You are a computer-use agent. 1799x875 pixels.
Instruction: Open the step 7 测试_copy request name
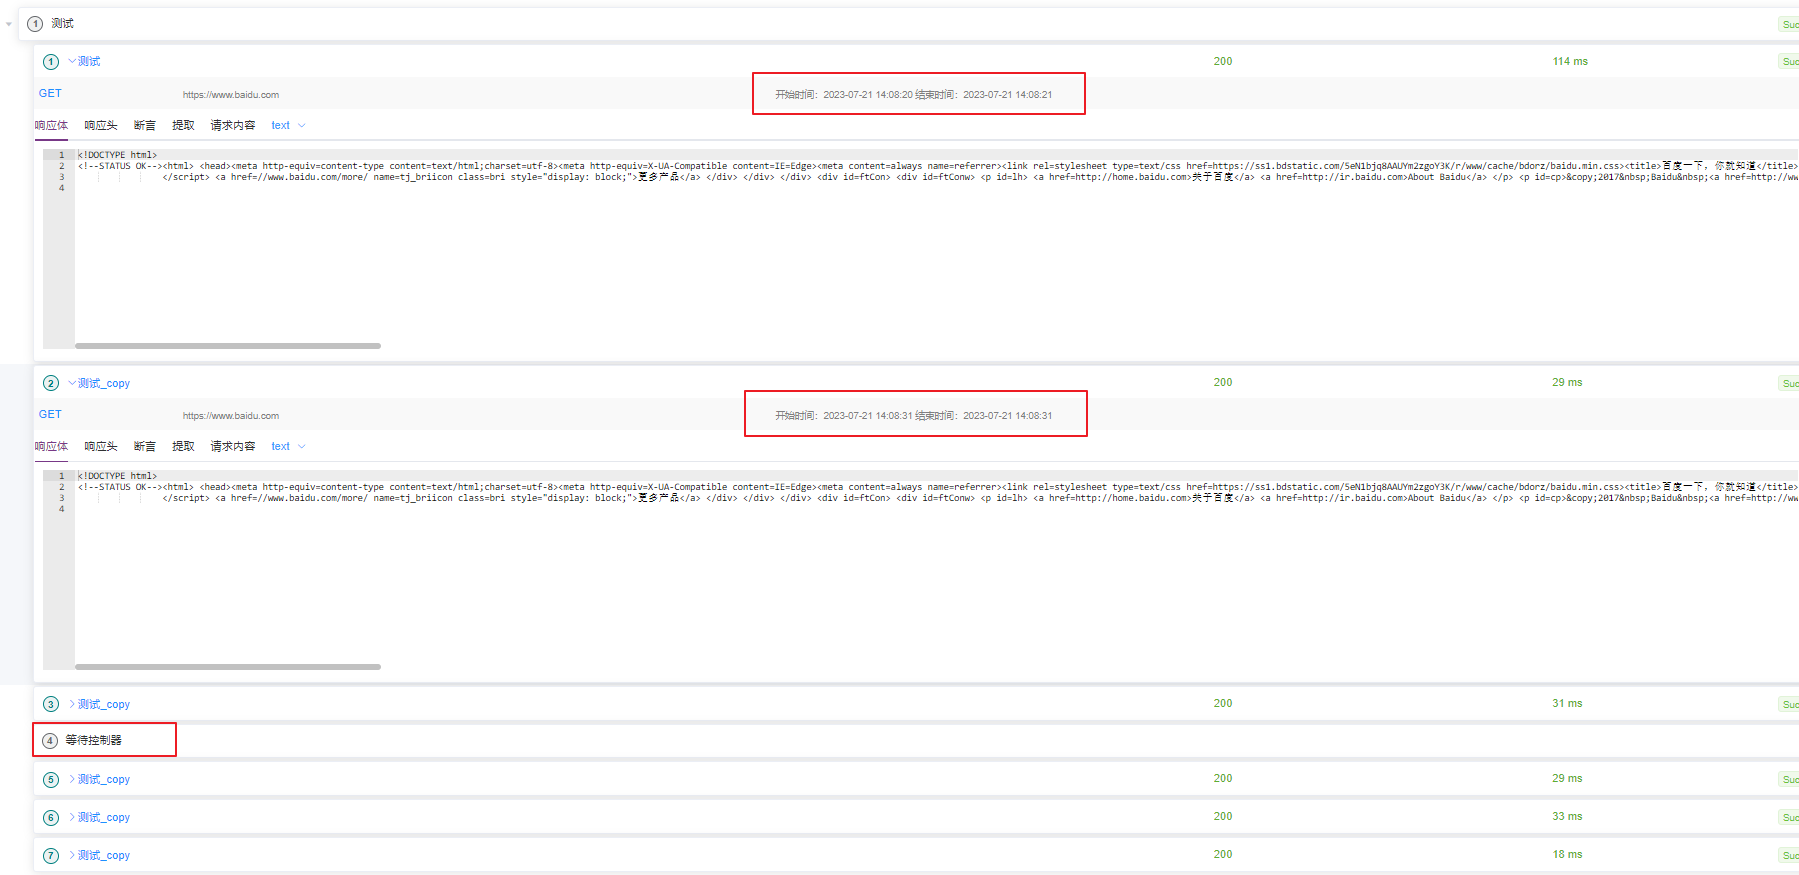(104, 855)
